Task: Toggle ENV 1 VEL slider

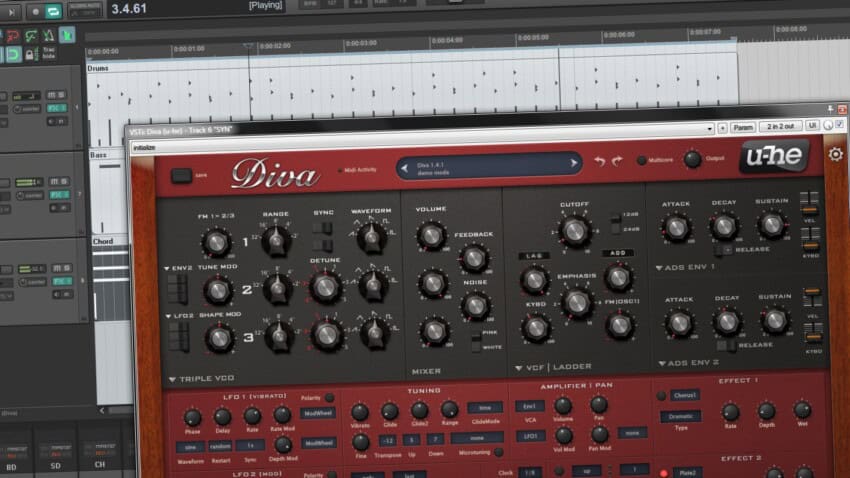Action: 809,204
